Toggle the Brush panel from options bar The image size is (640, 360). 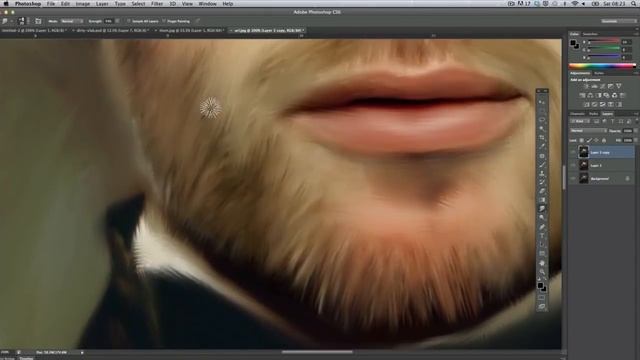(x=38, y=21)
